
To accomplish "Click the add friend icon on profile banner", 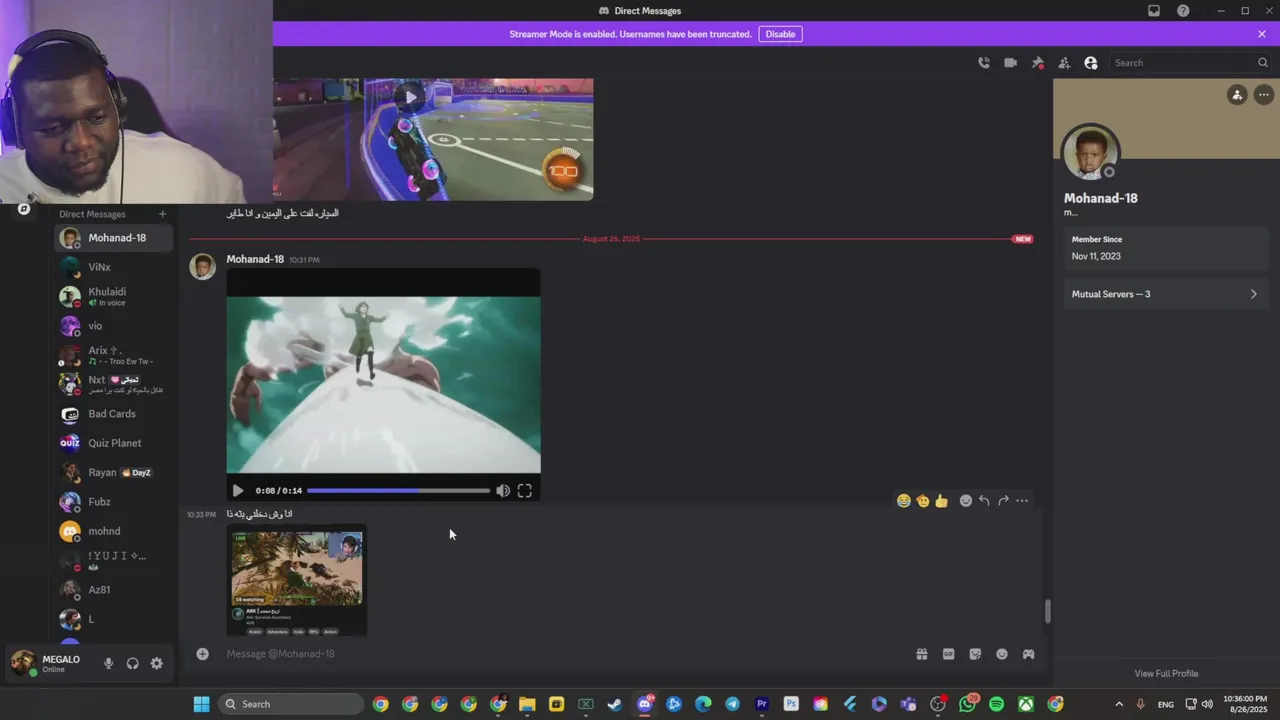I will pos(1237,95).
